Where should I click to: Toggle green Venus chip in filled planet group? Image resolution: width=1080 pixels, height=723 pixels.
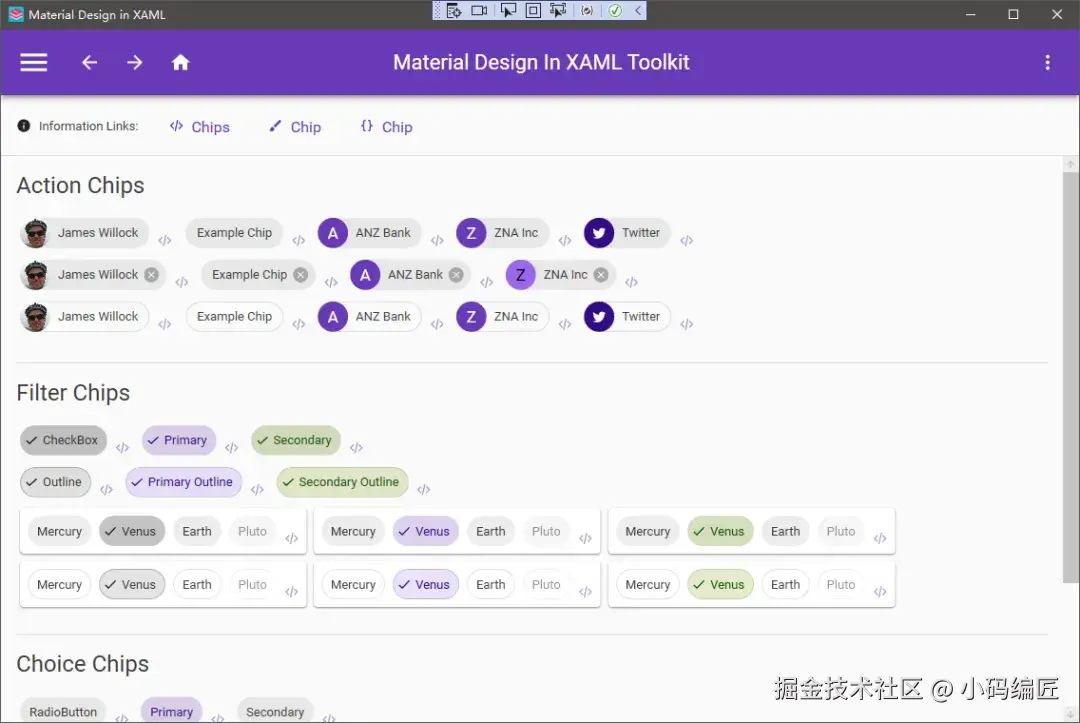720,532
